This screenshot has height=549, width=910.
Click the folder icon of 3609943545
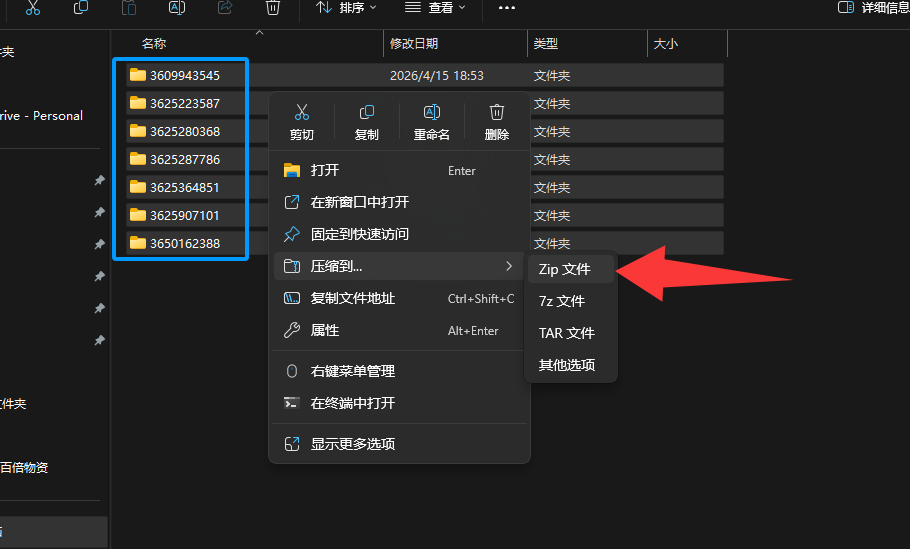(x=138, y=75)
